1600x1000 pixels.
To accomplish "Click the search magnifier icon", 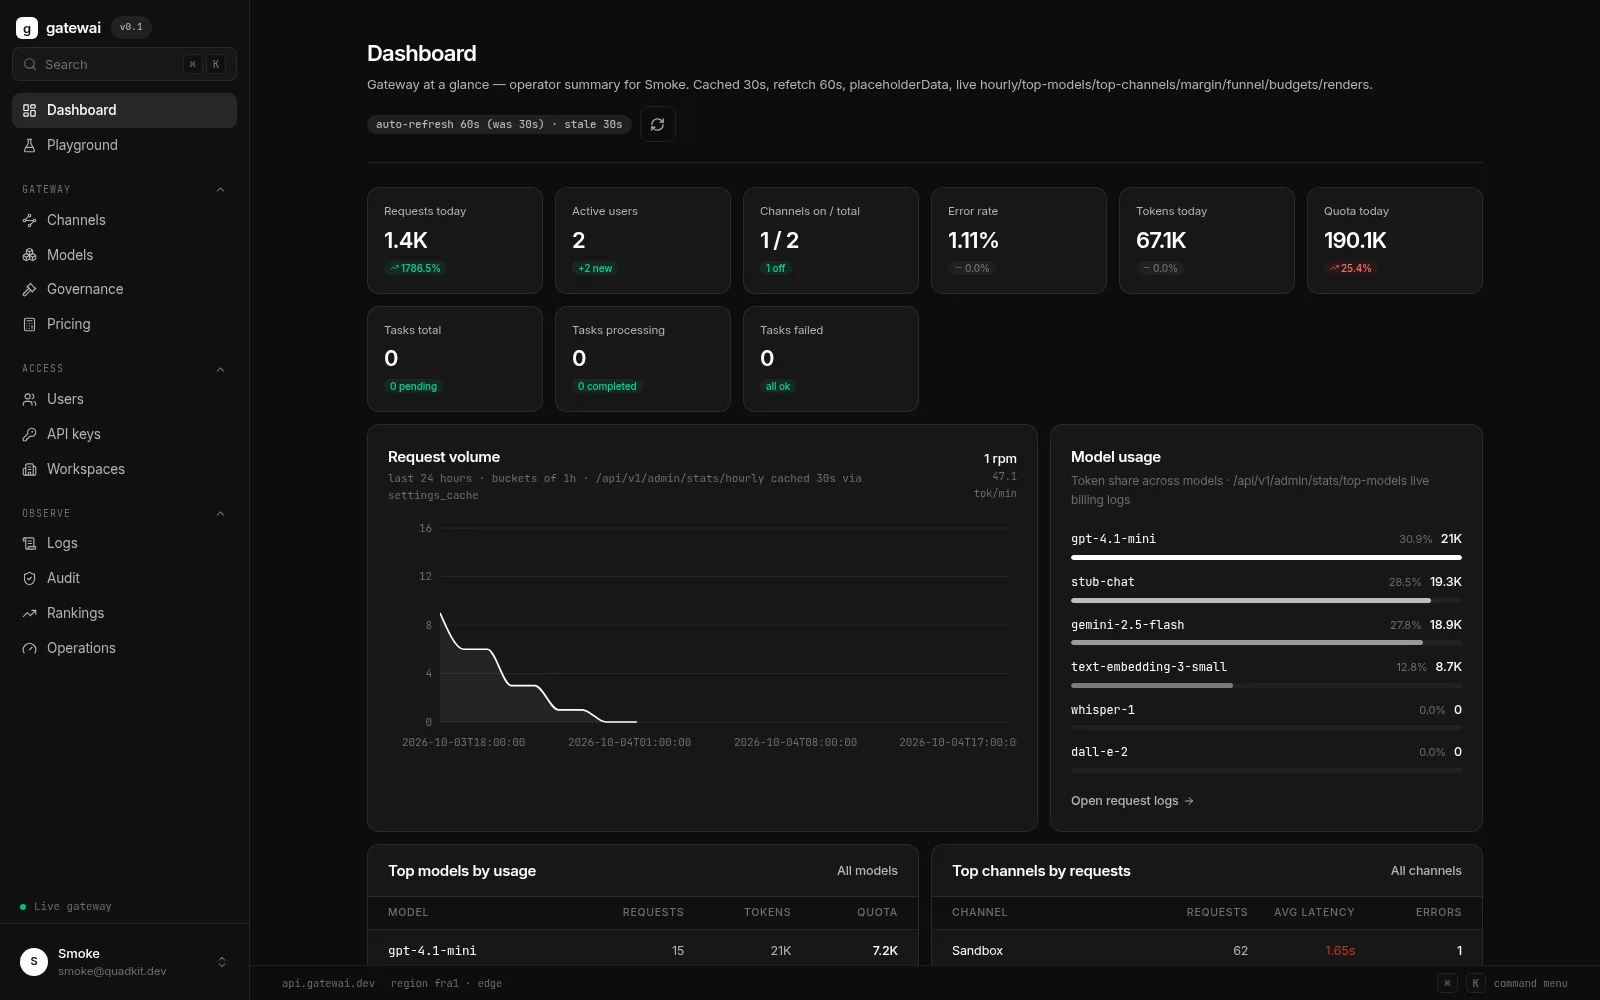I will pos(30,64).
